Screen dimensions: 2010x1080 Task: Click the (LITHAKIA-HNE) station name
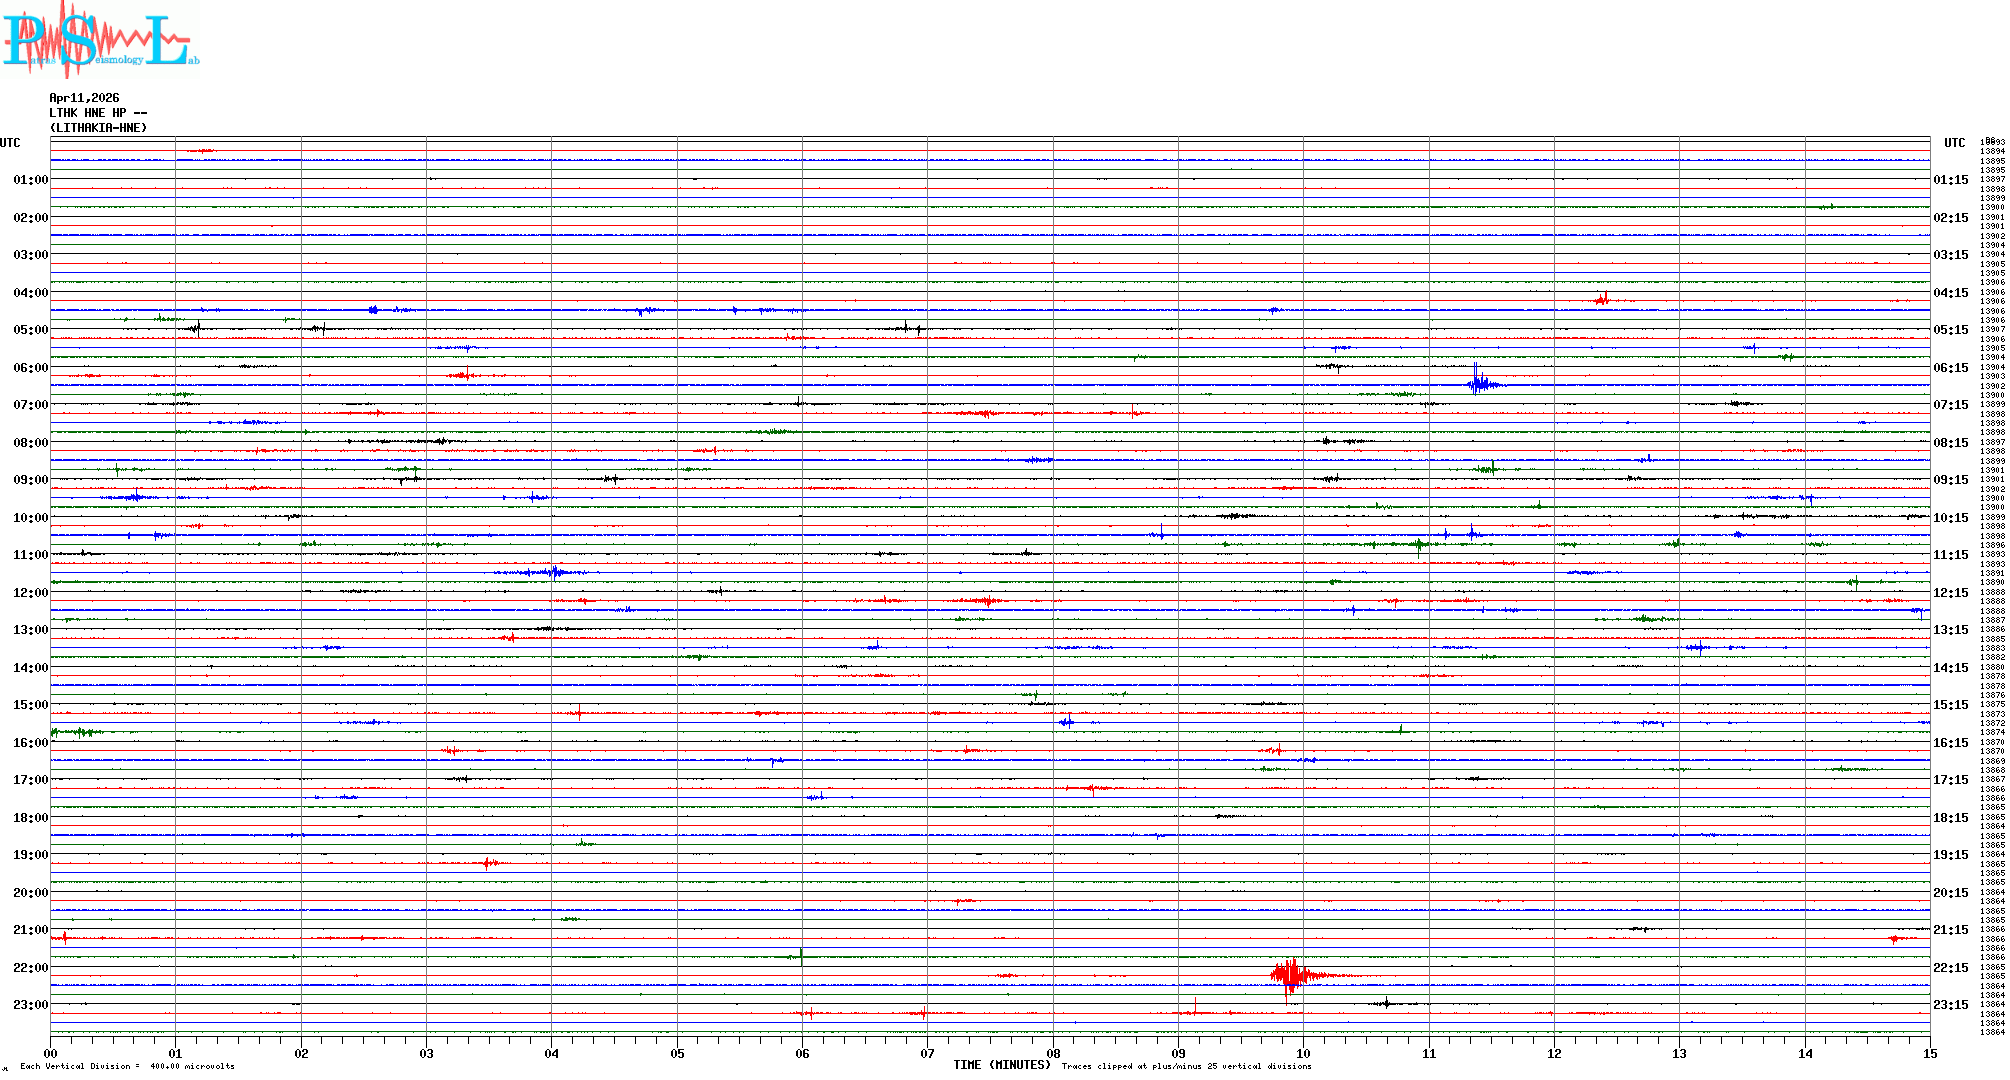point(98,128)
